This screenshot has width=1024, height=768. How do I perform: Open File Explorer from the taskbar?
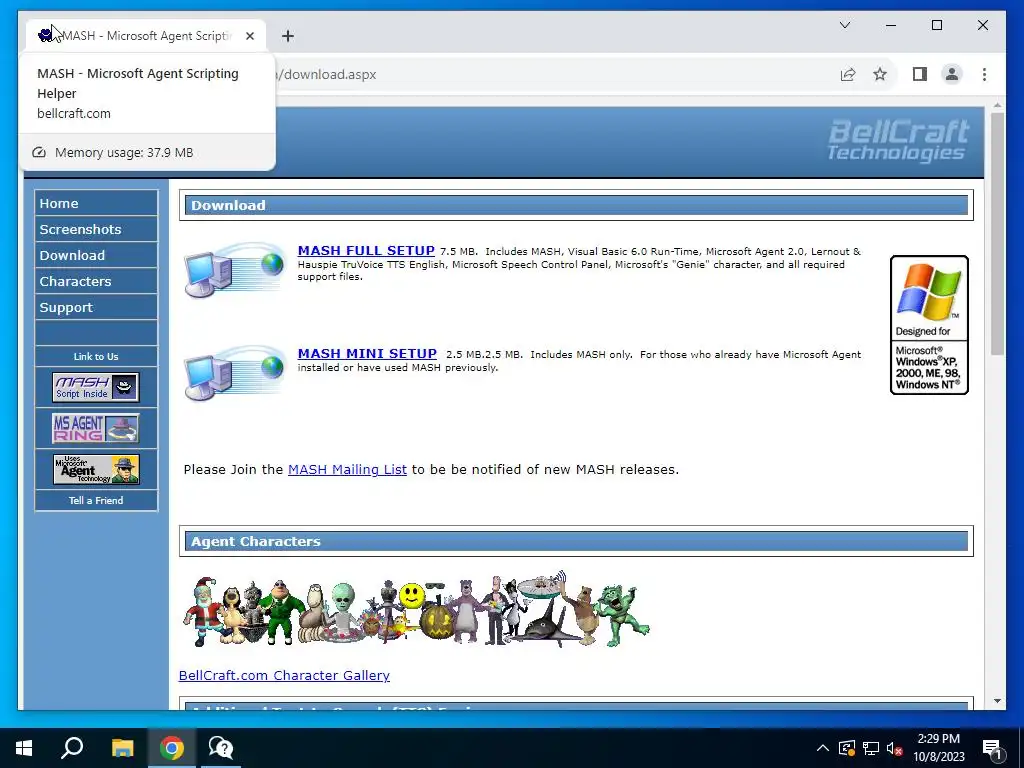tap(122, 748)
